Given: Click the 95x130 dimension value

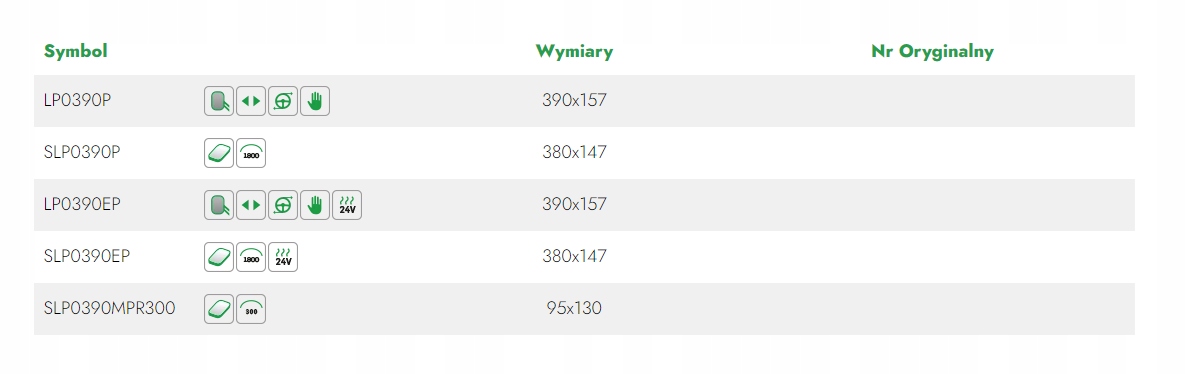Looking at the screenshot, I should (x=574, y=308).
